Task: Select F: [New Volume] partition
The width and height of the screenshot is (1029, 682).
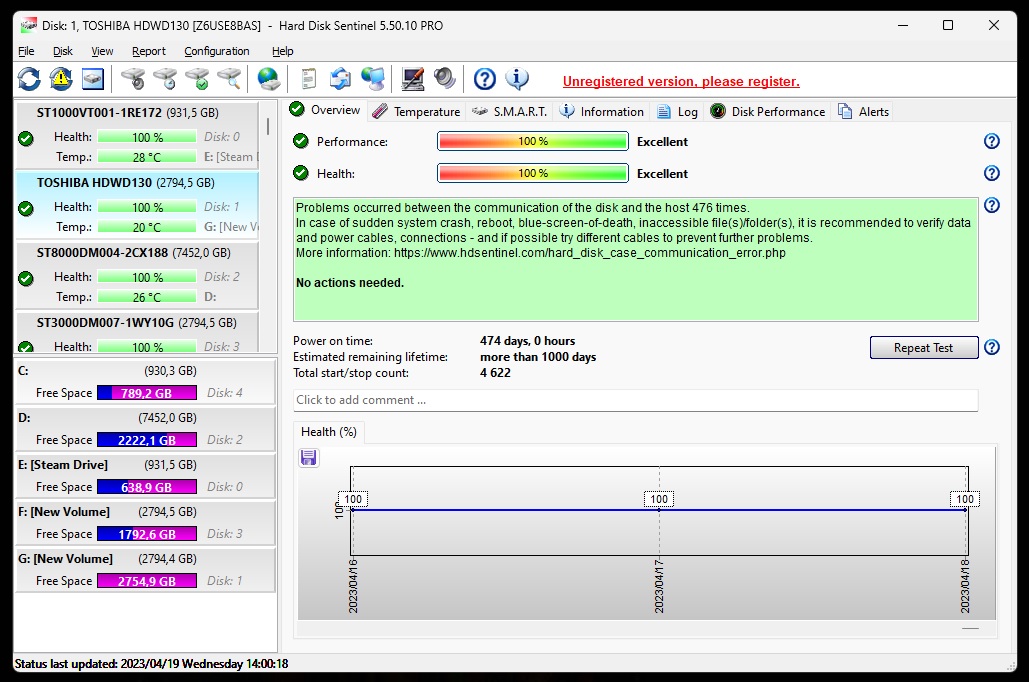Action: tap(145, 523)
